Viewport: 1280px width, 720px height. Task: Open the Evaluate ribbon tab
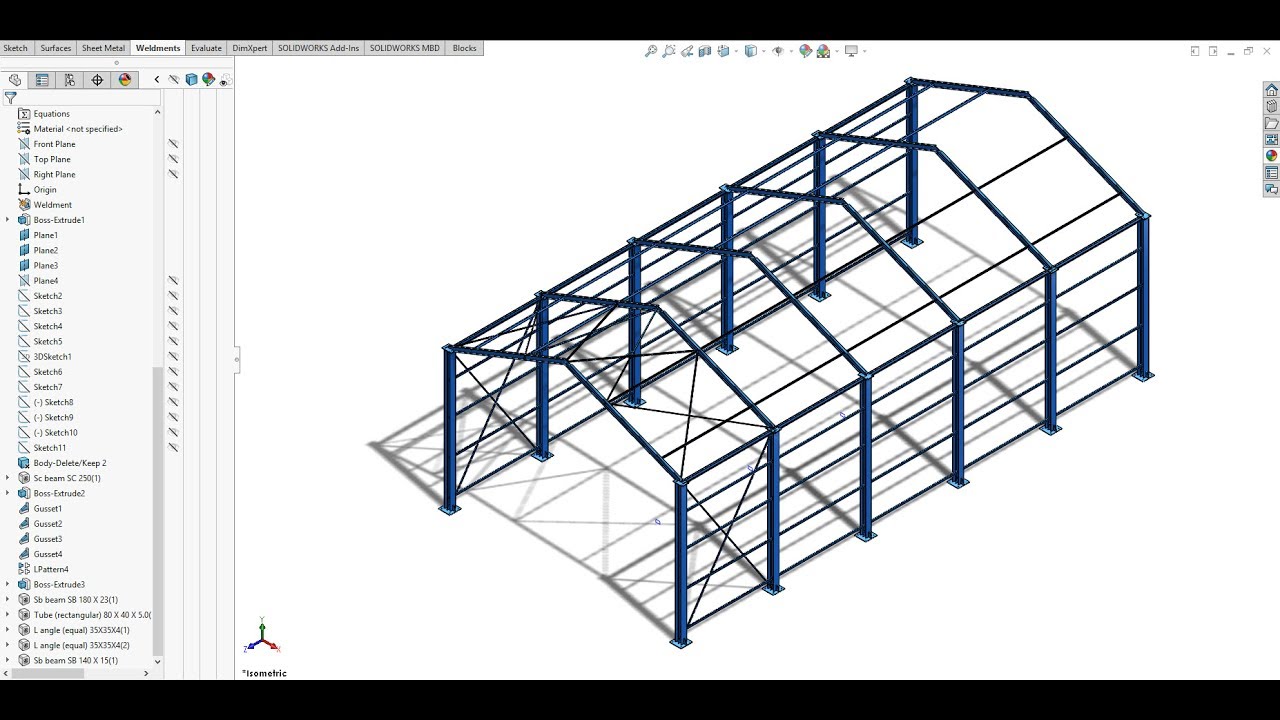206,47
